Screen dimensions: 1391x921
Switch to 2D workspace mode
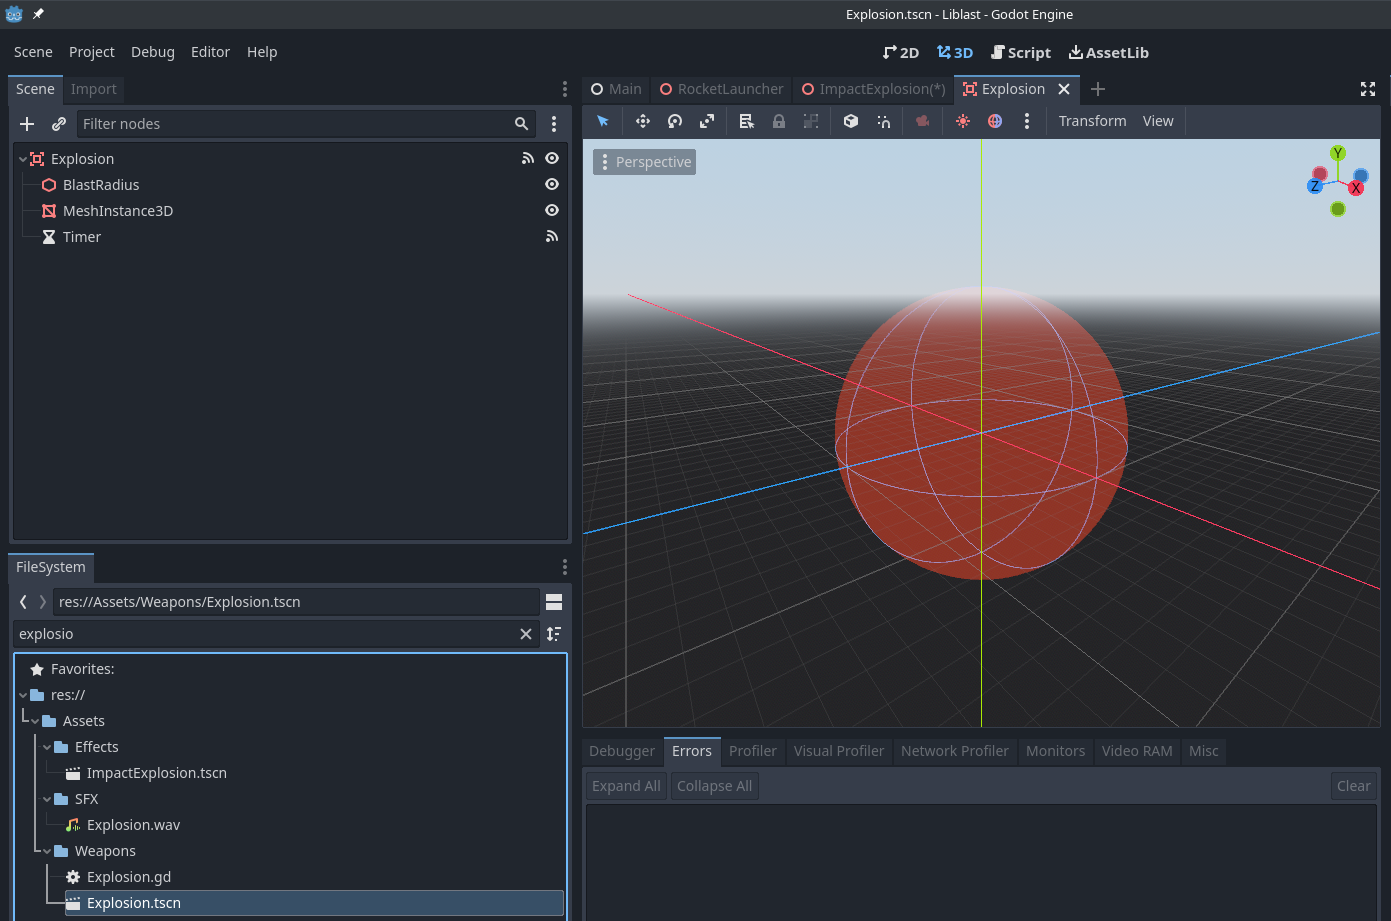point(900,52)
